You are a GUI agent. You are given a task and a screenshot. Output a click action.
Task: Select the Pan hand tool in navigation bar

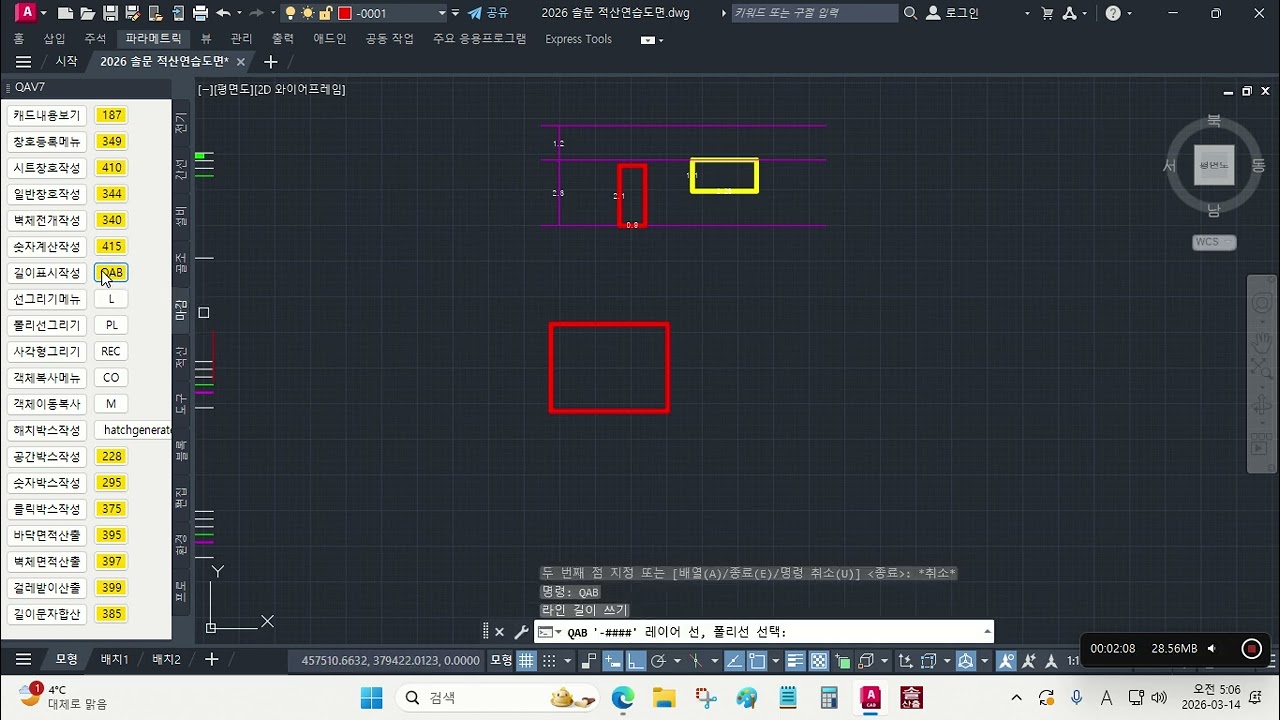pos(1262,343)
